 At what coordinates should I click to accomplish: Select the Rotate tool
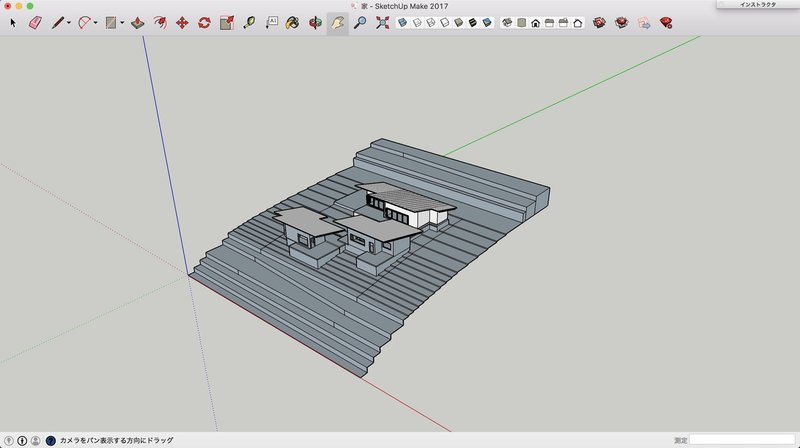click(x=204, y=21)
